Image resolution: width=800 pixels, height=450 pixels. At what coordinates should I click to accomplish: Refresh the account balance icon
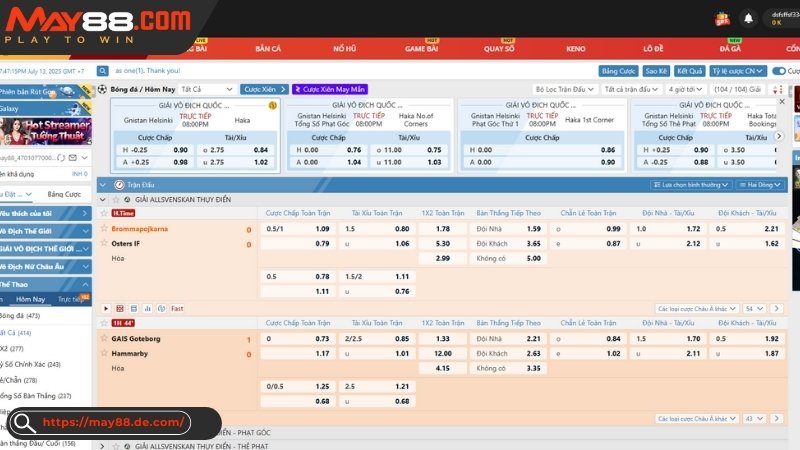(x=61, y=158)
